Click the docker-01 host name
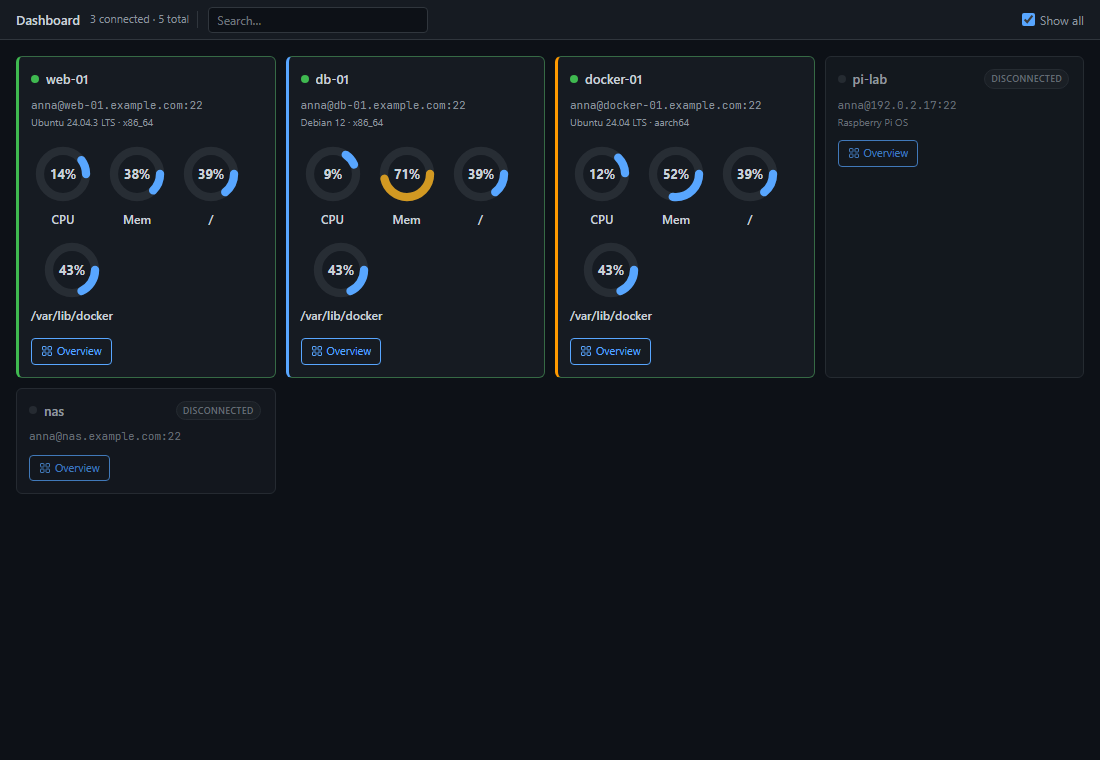 pos(613,79)
